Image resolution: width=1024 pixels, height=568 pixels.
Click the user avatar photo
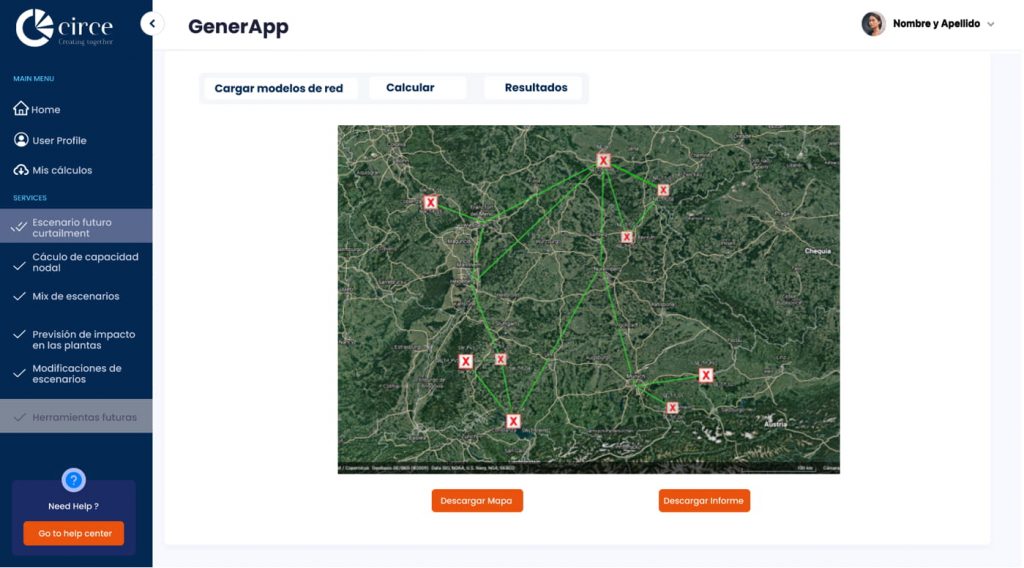(x=873, y=24)
